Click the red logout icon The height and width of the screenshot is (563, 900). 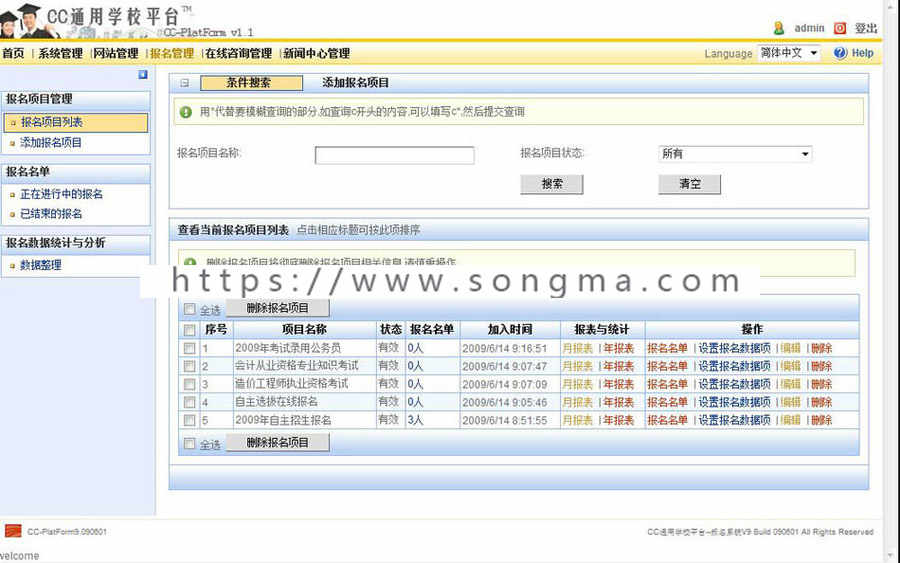840,28
